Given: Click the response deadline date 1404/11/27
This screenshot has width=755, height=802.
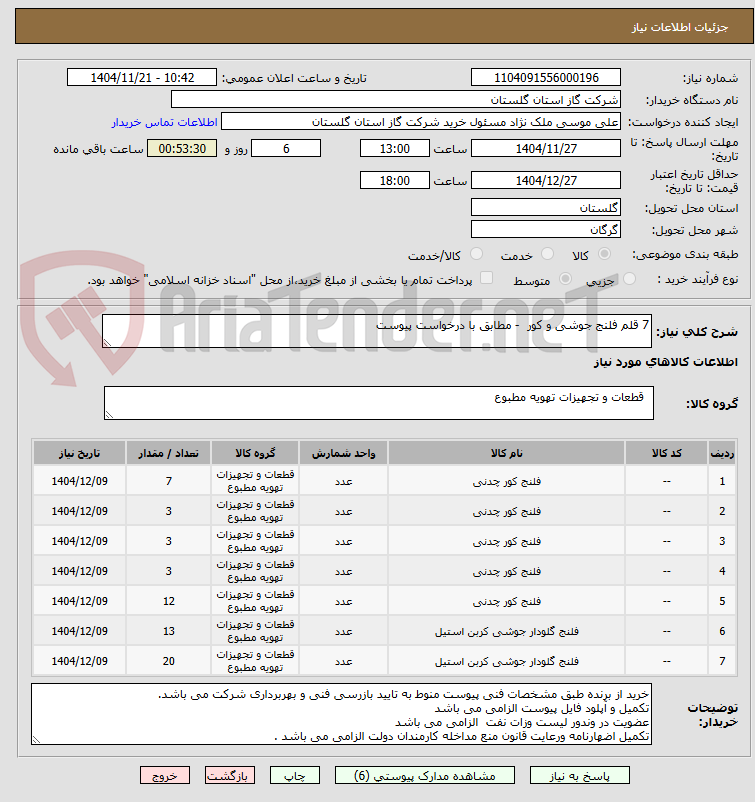Looking at the screenshot, I should tap(546, 148).
